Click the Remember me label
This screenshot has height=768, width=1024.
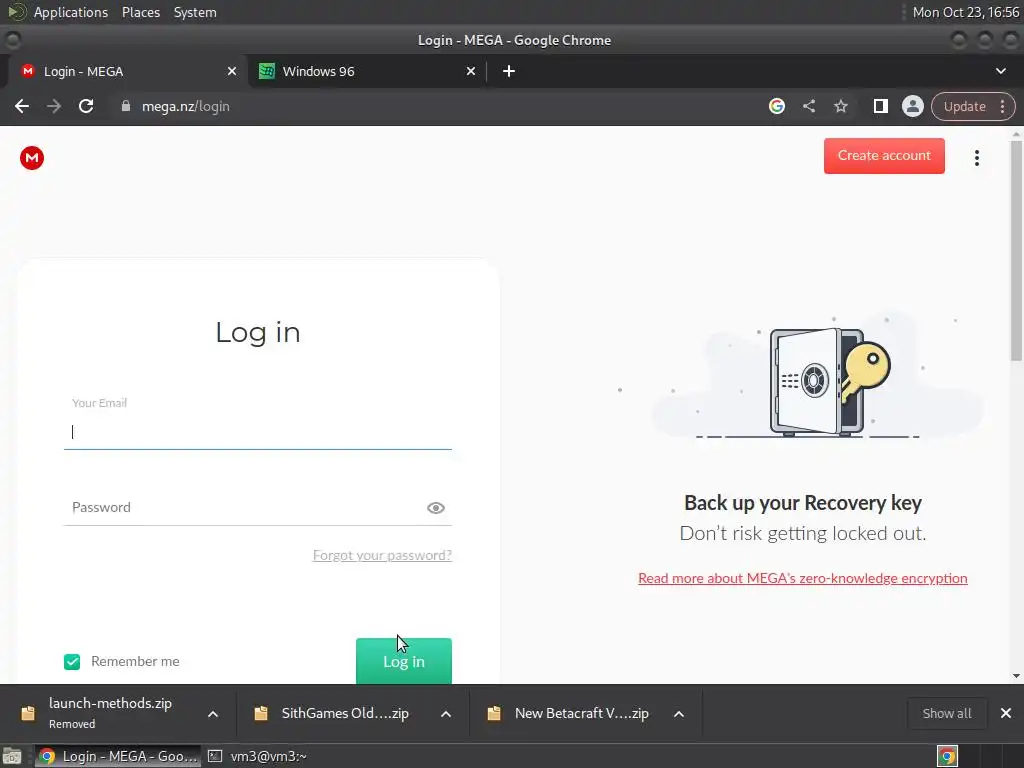(x=135, y=662)
